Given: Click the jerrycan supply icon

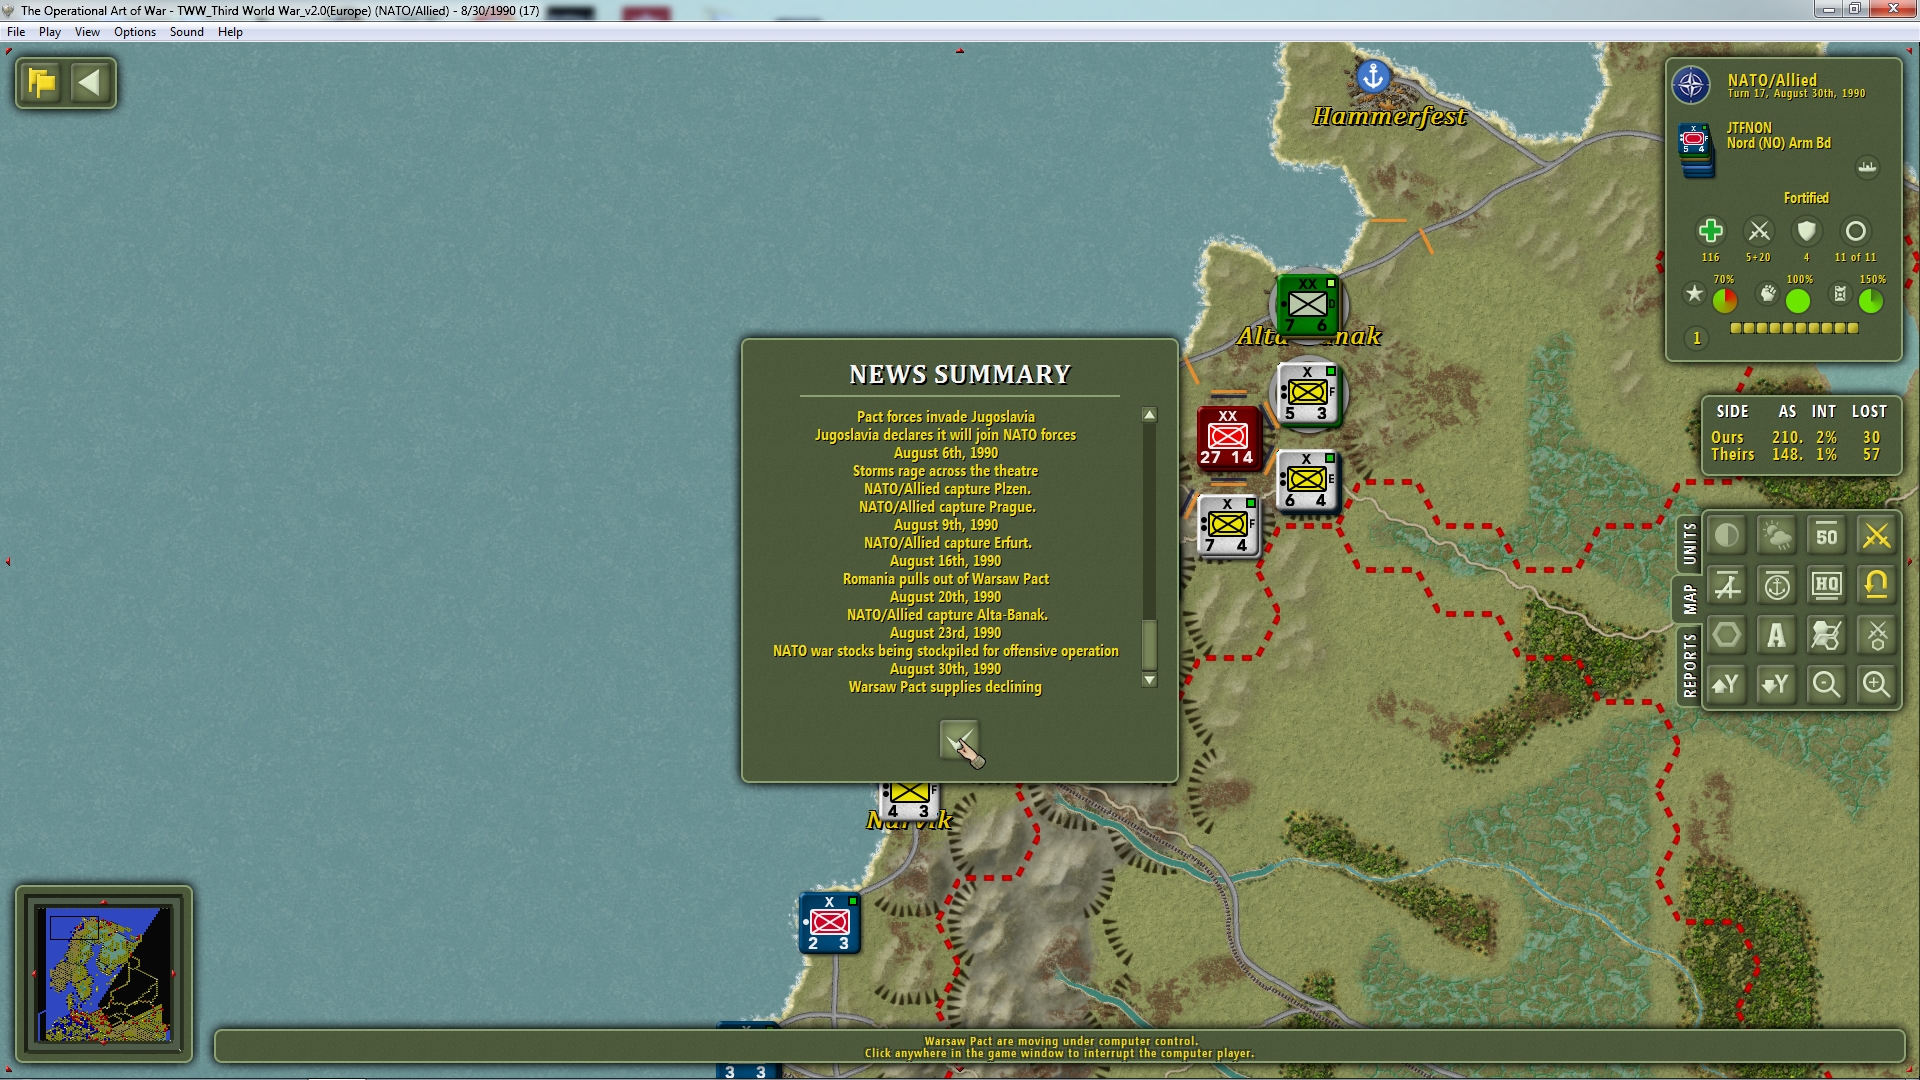Looking at the screenshot, I should (1840, 294).
